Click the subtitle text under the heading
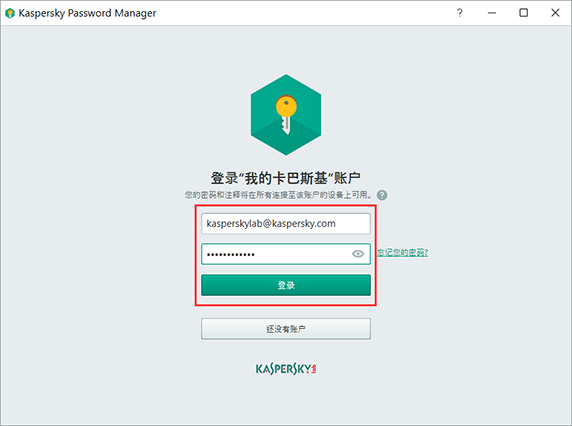The height and width of the screenshot is (426, 572). coord(278,195)
